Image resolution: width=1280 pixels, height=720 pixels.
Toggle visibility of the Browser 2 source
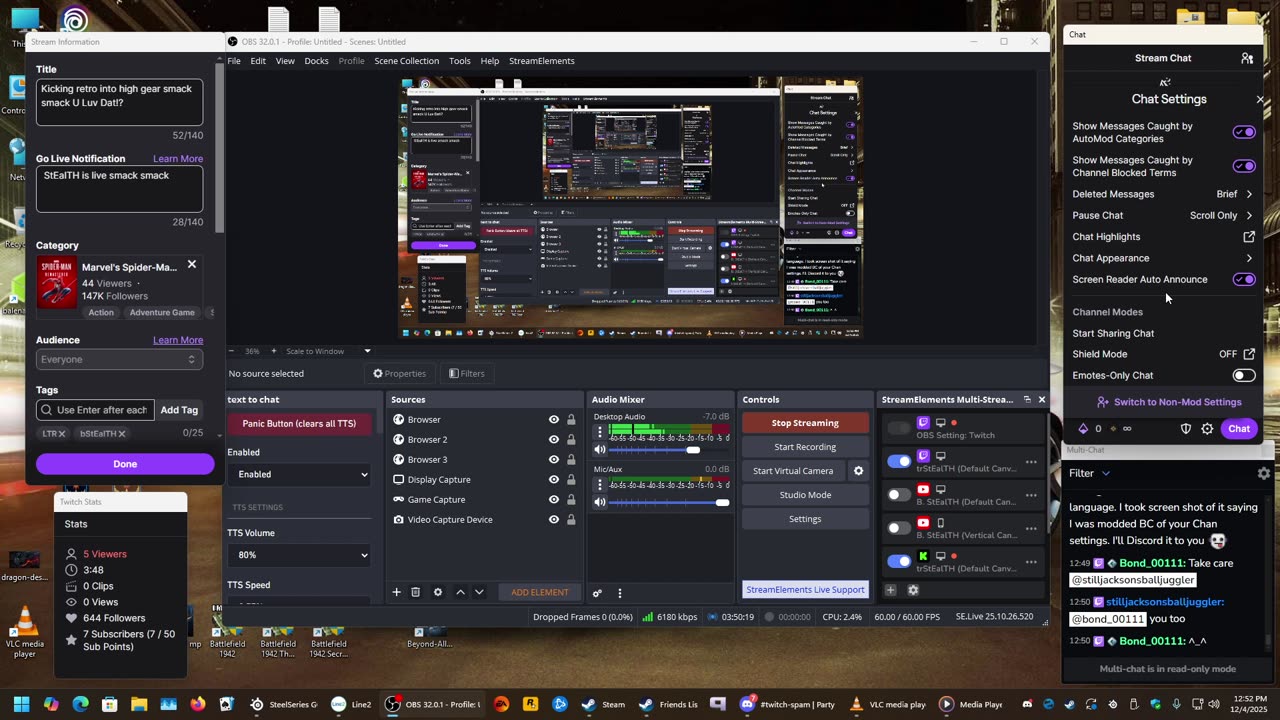(553, 440)
